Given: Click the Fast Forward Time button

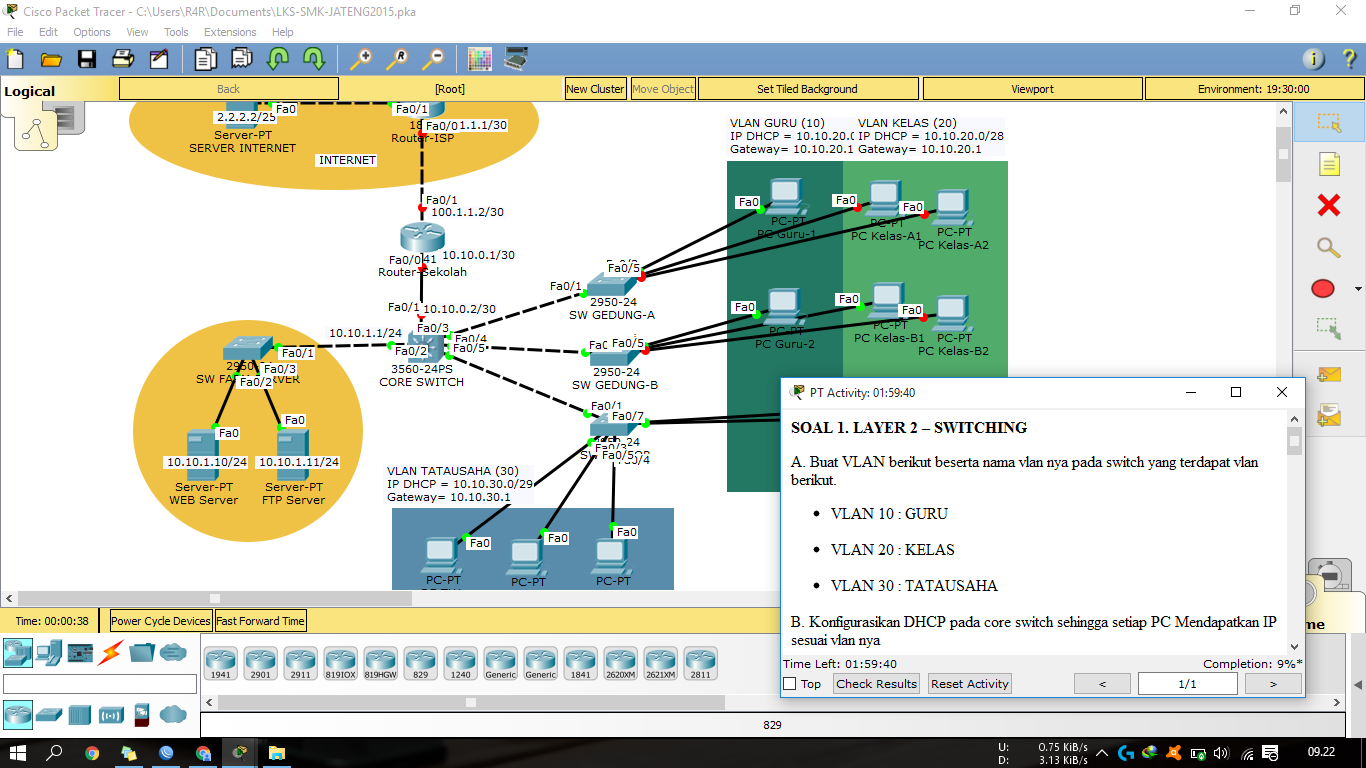Looking at the screenshot, I should (x=260, y=621).
